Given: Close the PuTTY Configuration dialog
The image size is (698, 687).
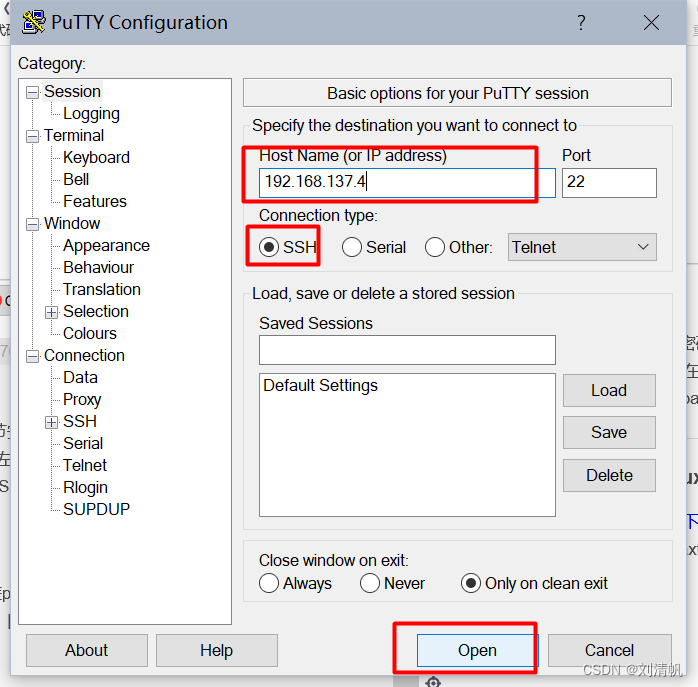Looking at the screenshot, I should pos(651,22).
